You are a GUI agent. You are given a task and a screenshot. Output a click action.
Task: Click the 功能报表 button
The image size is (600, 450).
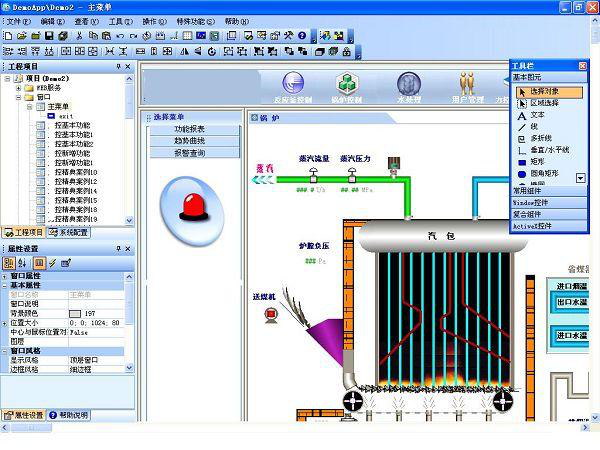(x=189, y=129)
